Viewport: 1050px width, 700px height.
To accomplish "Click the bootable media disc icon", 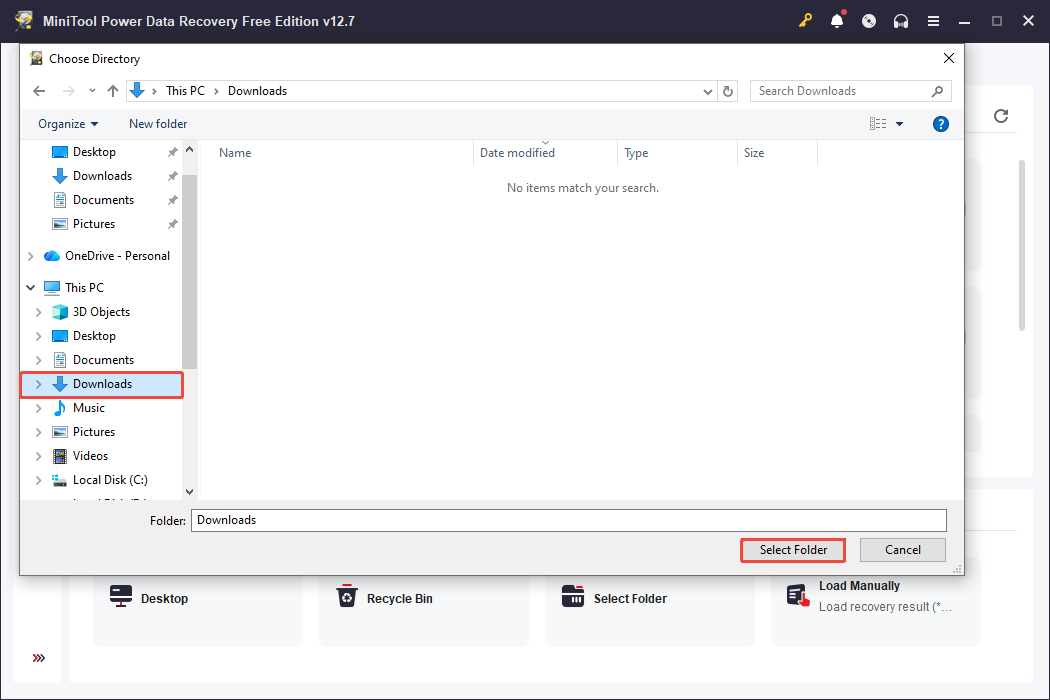I will click(868, 20).
